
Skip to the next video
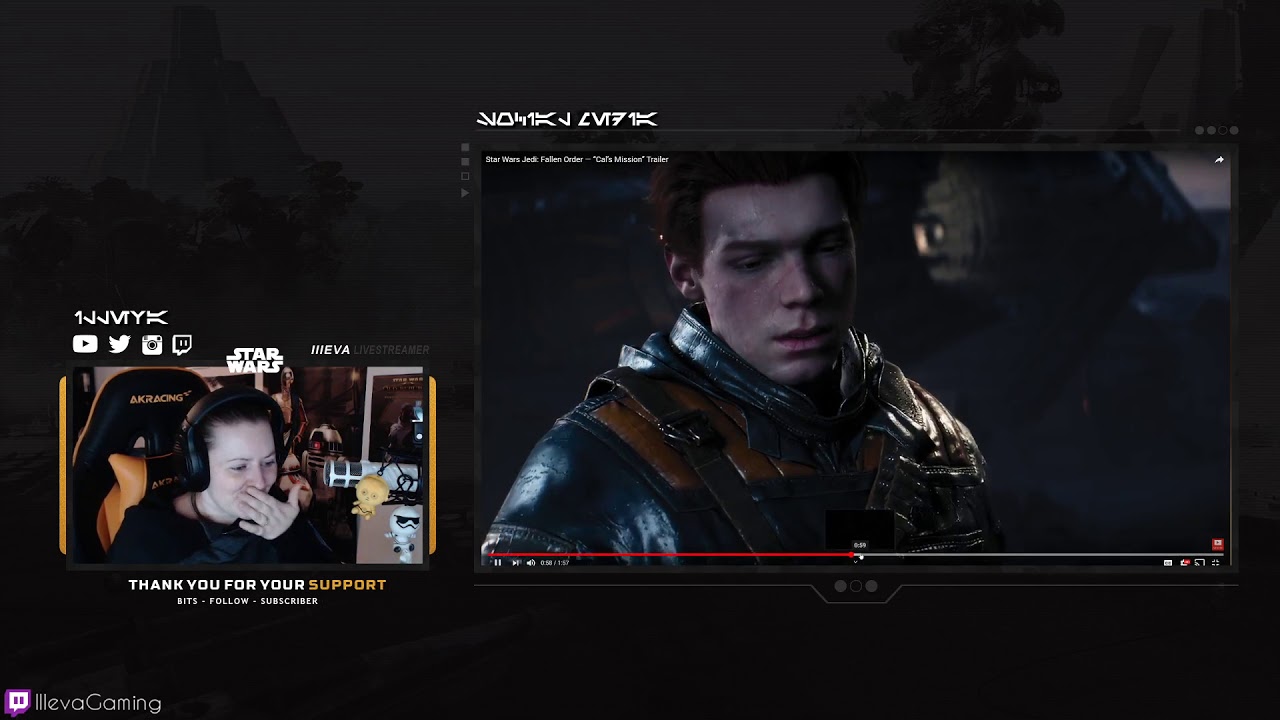click(x=516, y=563)
